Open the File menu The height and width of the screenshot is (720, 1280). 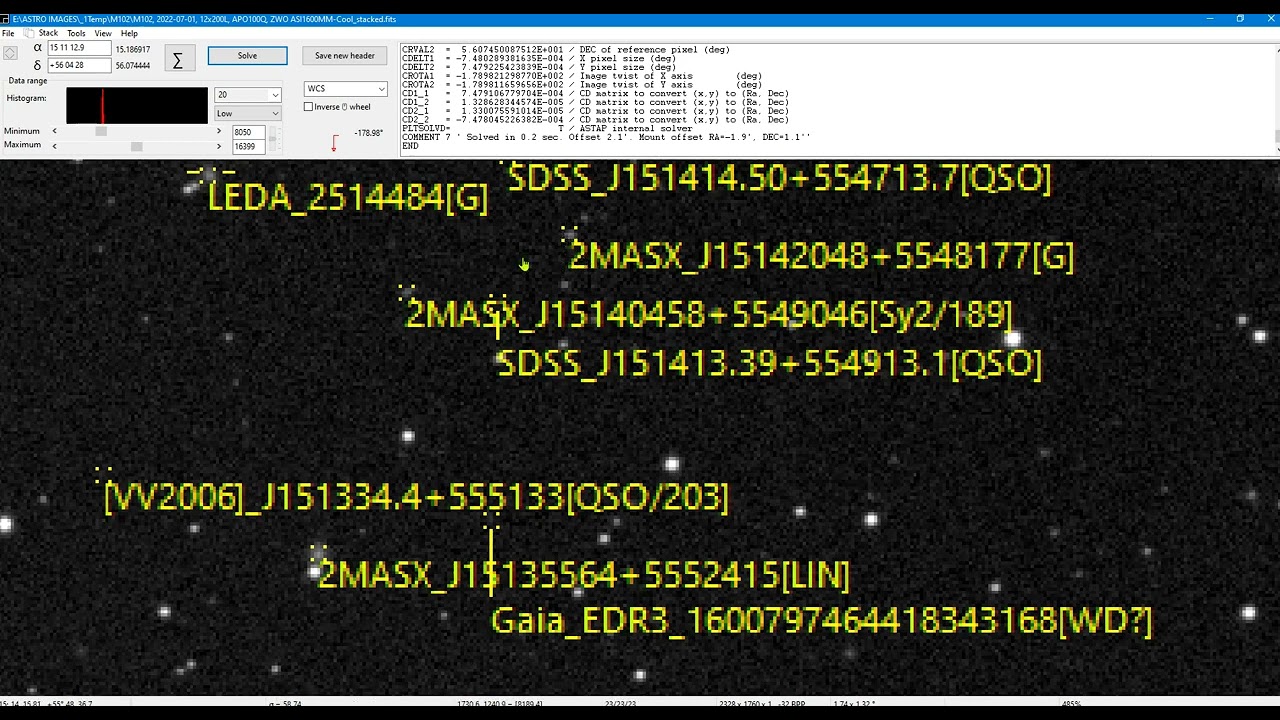coord(8,33)
